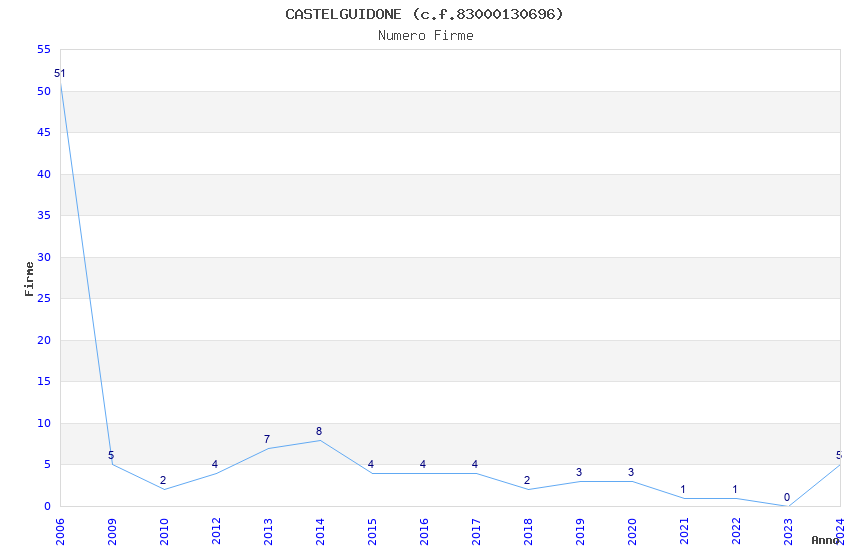The width and height of the screenshot is (850, 550).
Task: Select the y-axis tick label 50
Action: click(x=44, y=91)
